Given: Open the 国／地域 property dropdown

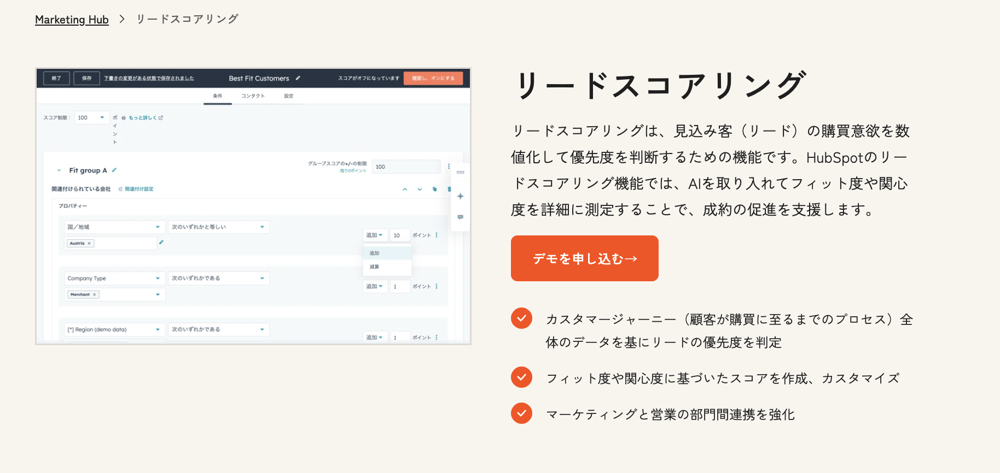Looking at the screenshot, I should pos(115,227).
